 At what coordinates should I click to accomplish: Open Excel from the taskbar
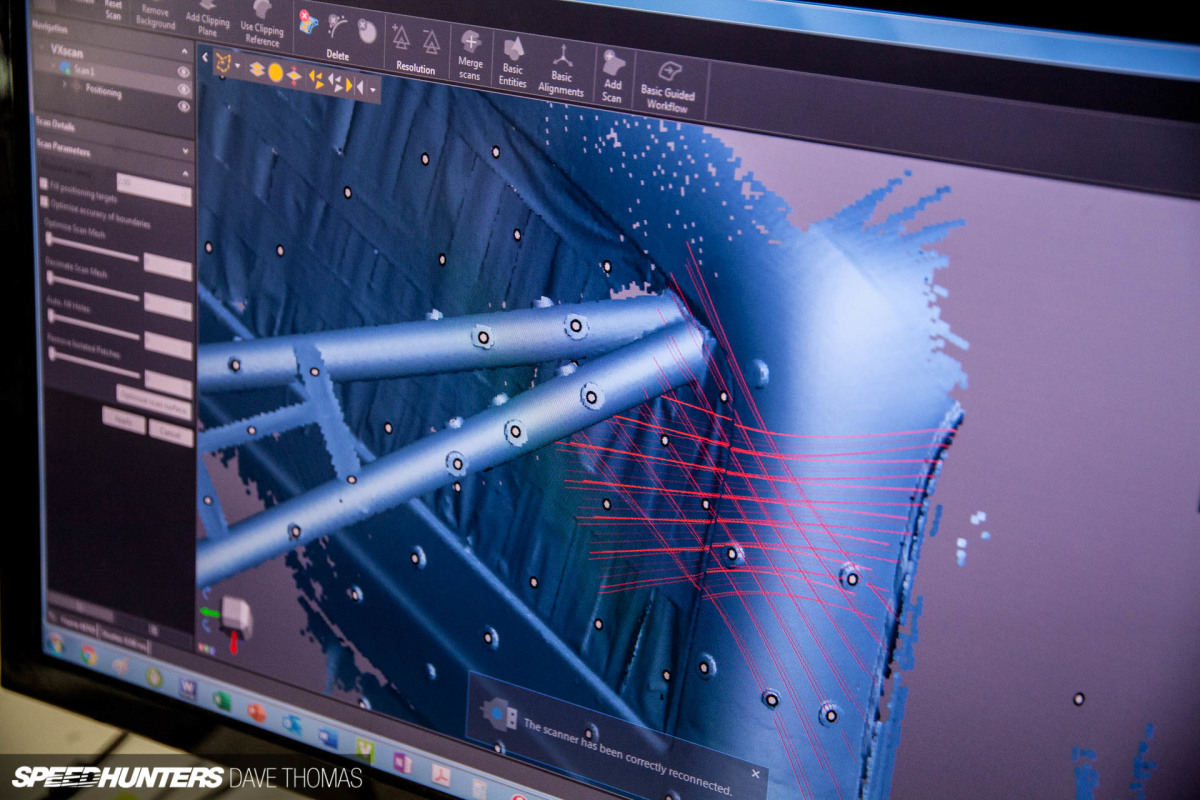coord(221,700)
